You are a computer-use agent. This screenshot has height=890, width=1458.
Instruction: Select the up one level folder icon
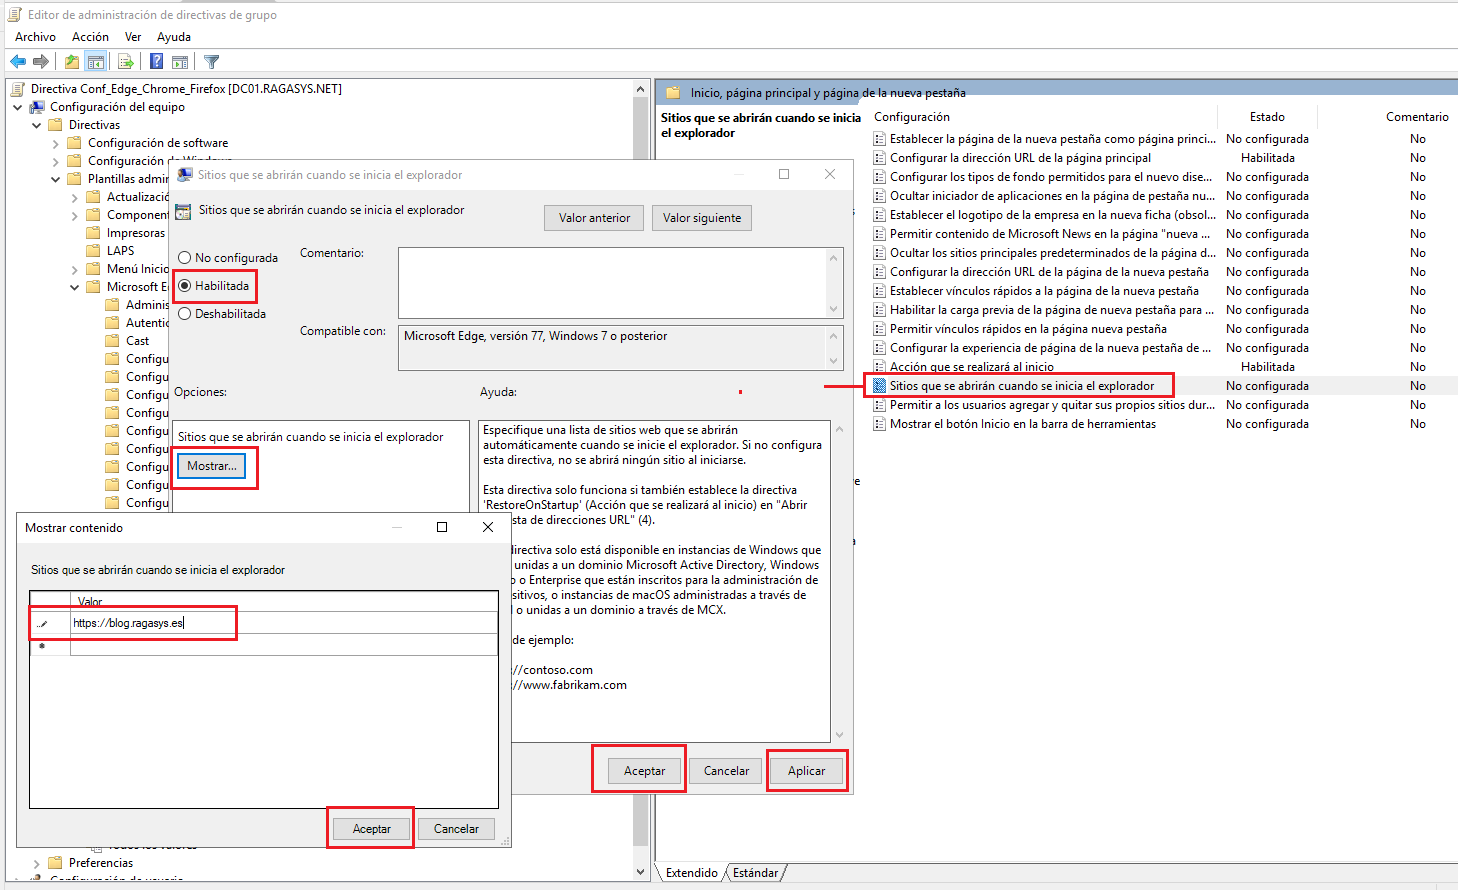70,60
